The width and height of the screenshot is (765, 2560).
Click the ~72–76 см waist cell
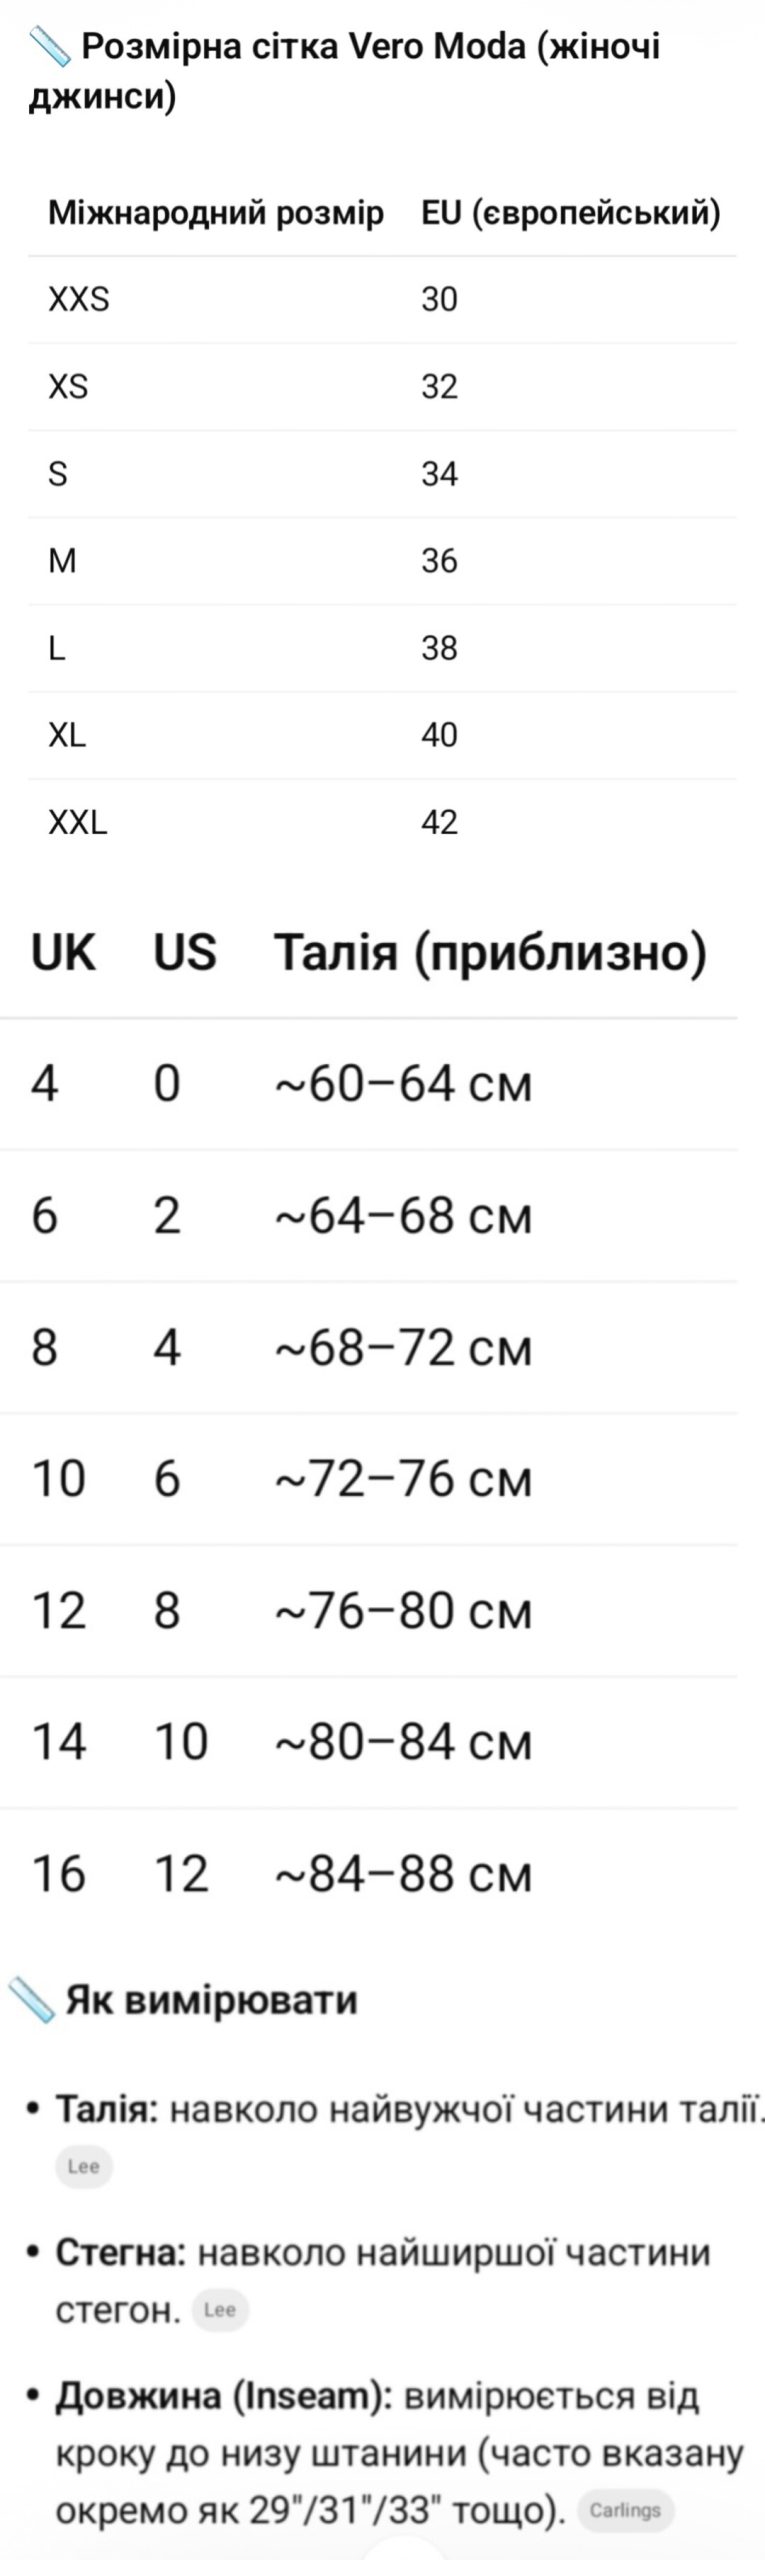click(x=403, y=1479)
